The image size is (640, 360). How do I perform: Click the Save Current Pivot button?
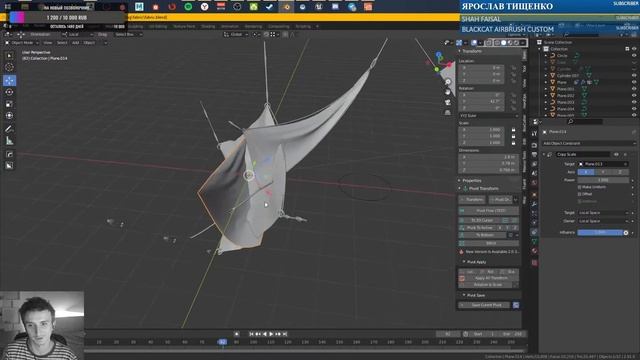click(484, 305)
